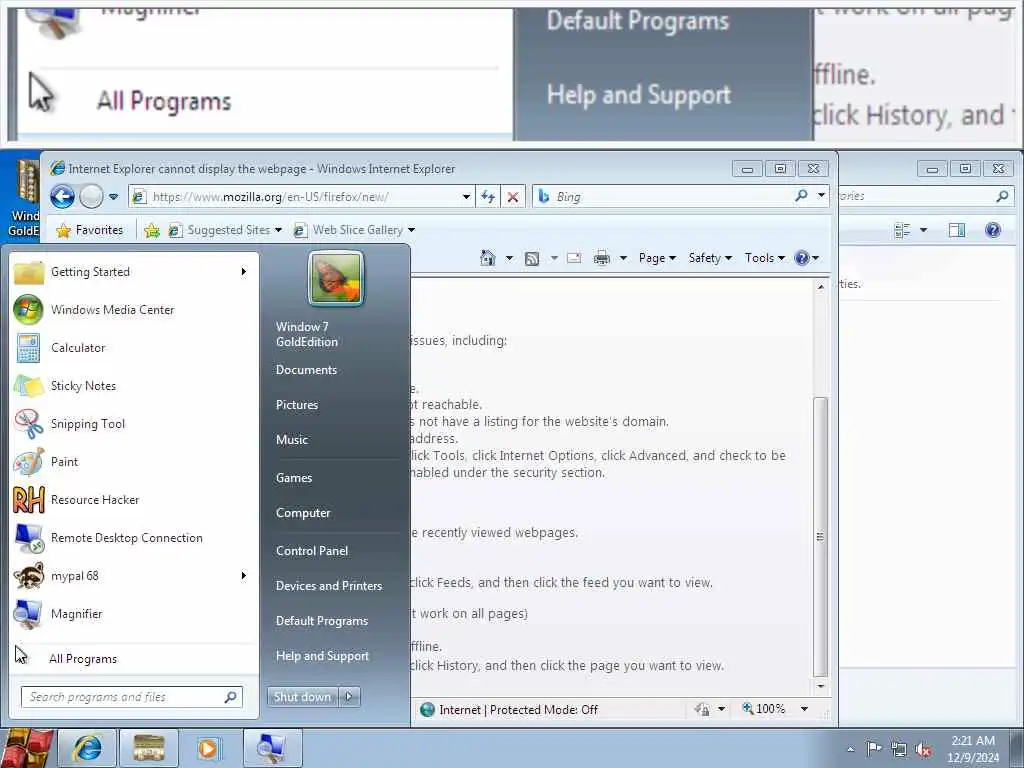
Task: Click the Home page icon
Action: (x=487, y=258)
